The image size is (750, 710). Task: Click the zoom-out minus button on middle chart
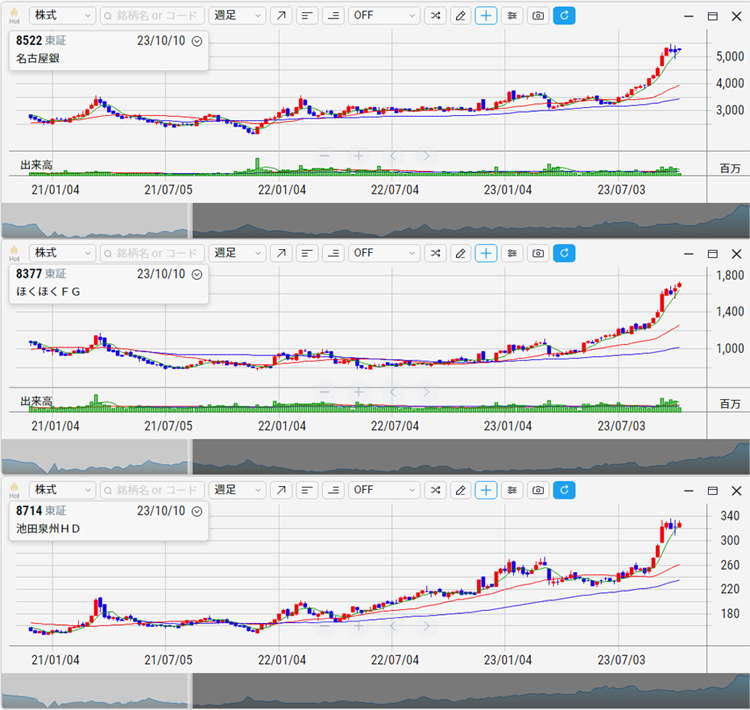pos(324,392)
